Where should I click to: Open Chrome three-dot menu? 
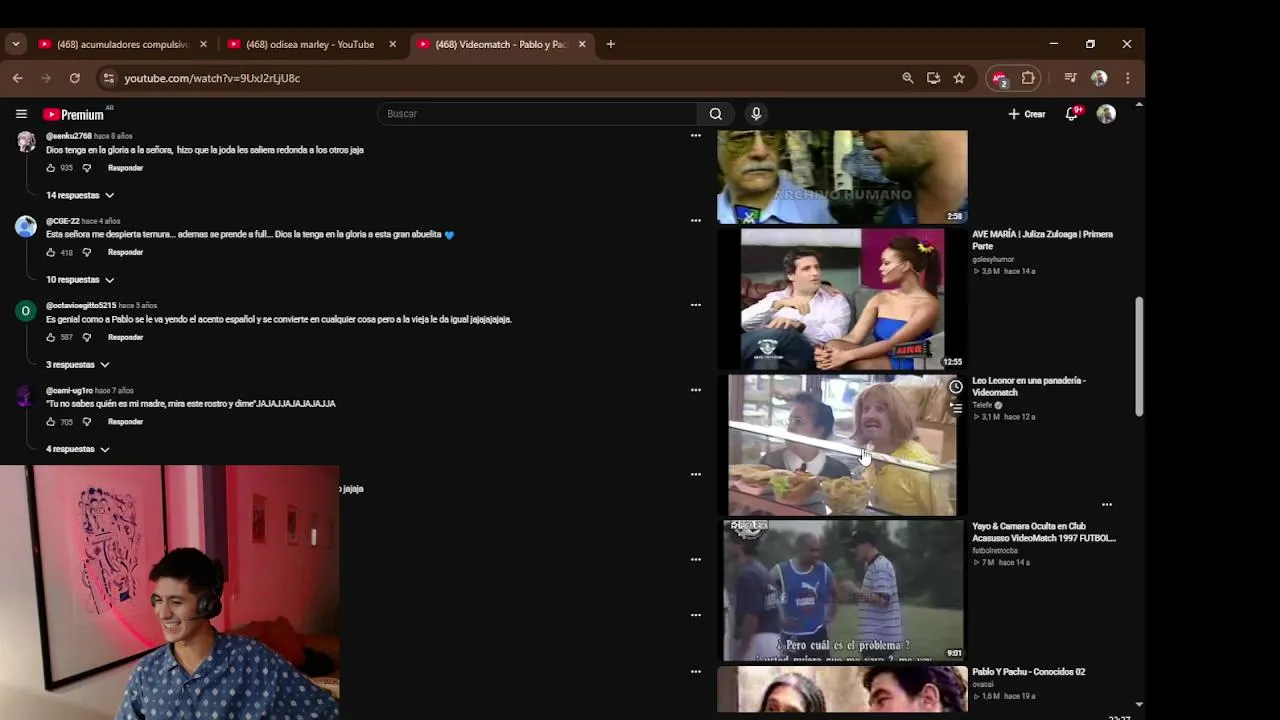1127,78
